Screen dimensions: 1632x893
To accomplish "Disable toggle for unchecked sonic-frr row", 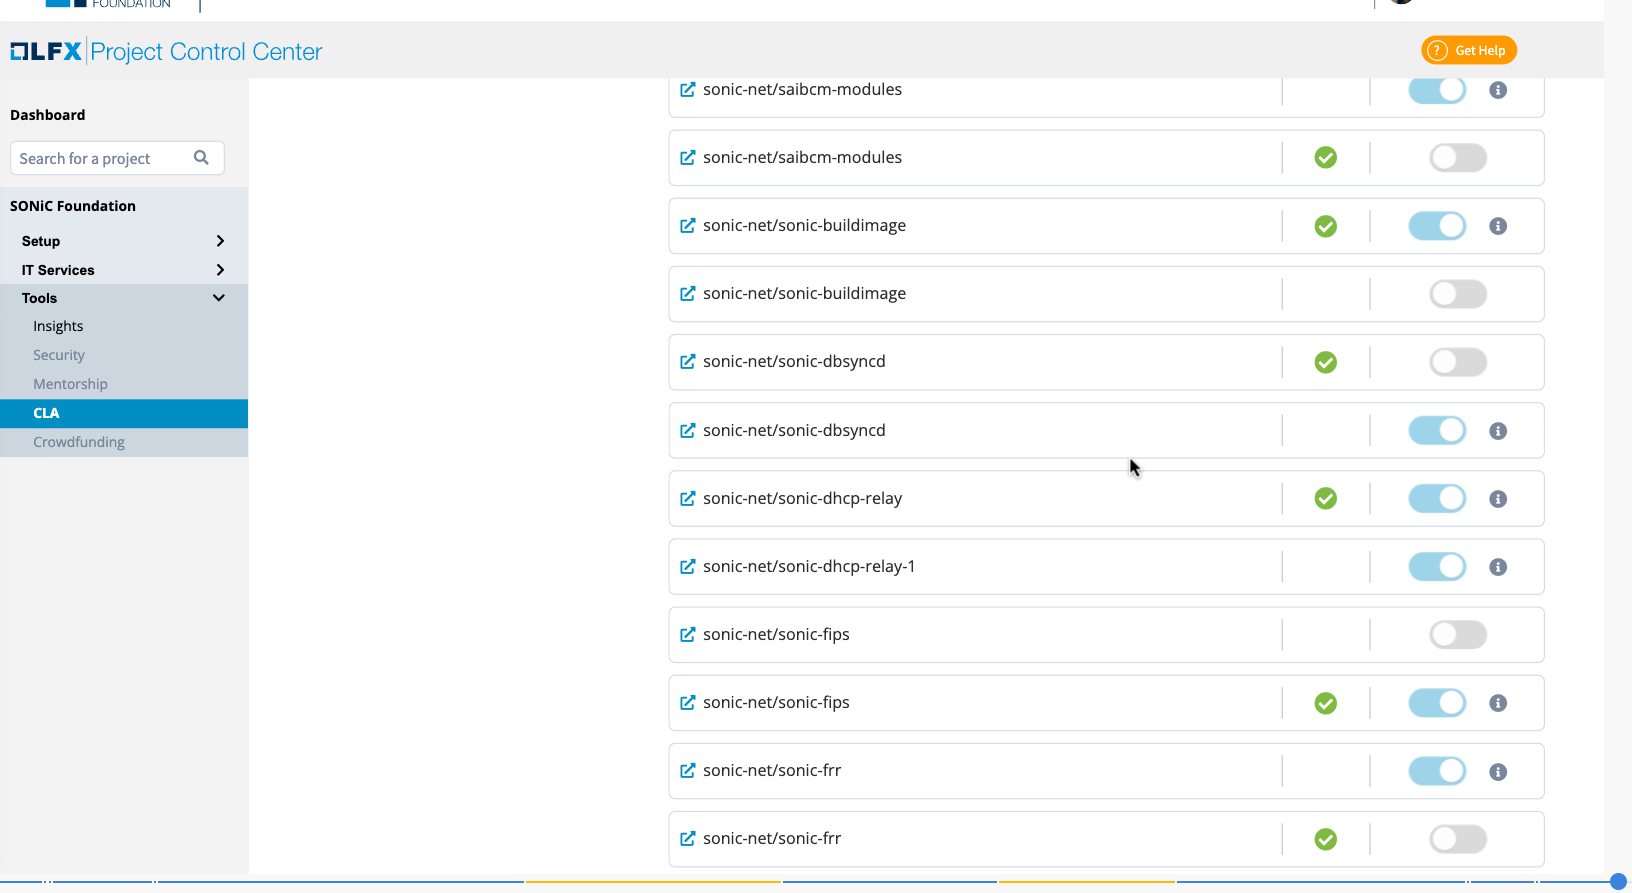I will [x=1438, y=771].
